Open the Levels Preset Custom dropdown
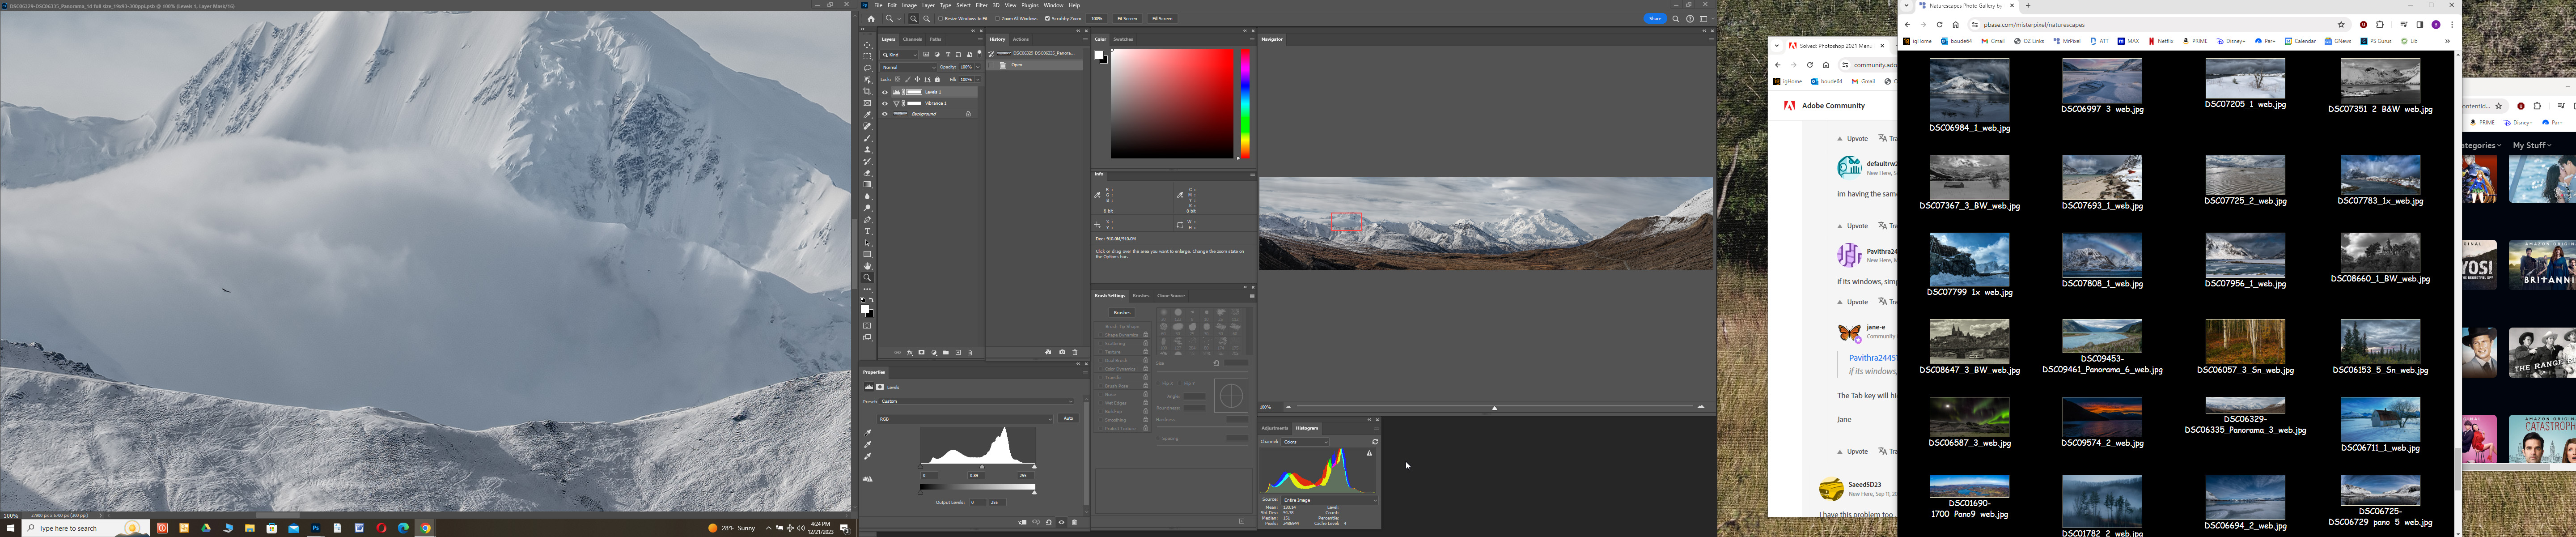 (x=976, y=401)
